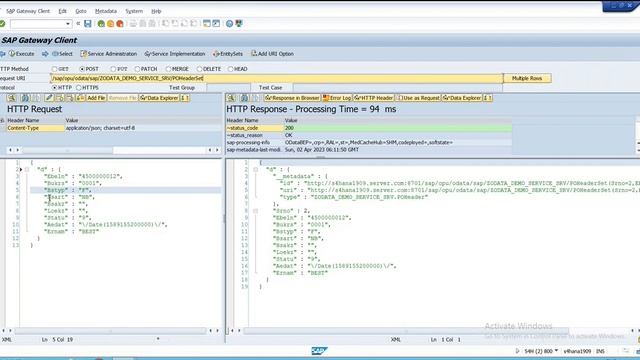Click horizontal scrollbar below response body editor
640x360 pixels.
406,331
